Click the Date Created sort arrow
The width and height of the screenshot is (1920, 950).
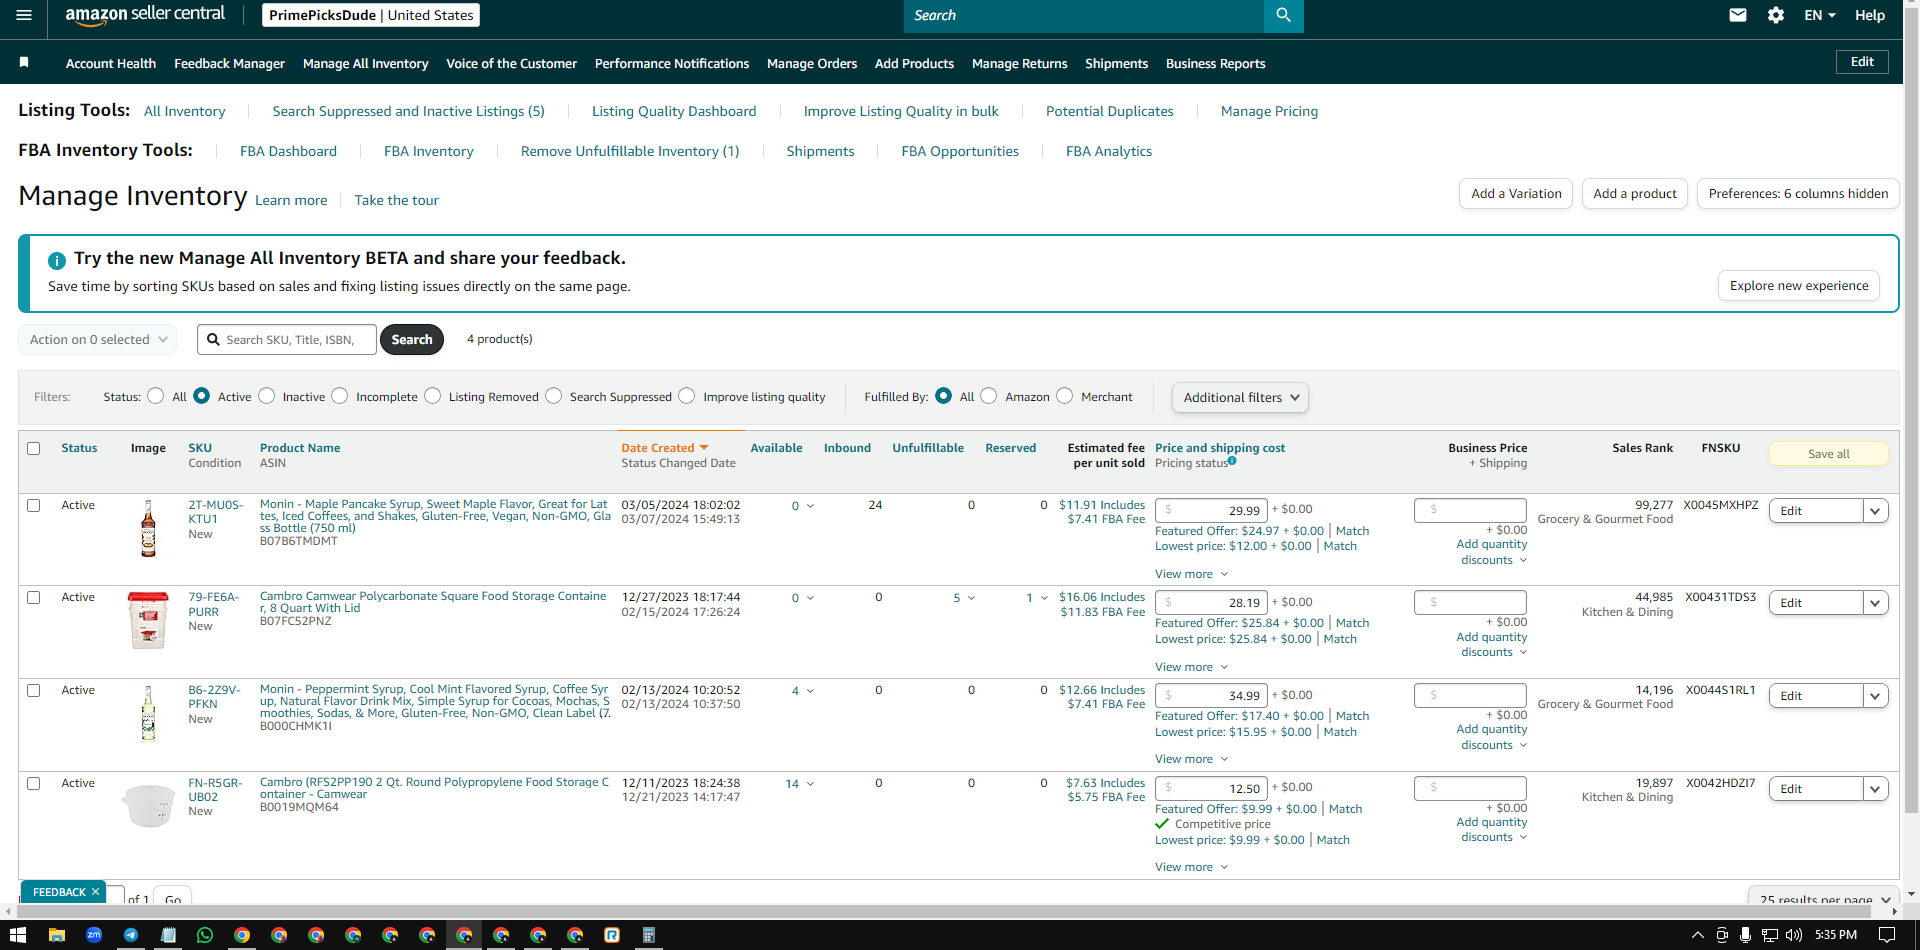coord(704,448)
